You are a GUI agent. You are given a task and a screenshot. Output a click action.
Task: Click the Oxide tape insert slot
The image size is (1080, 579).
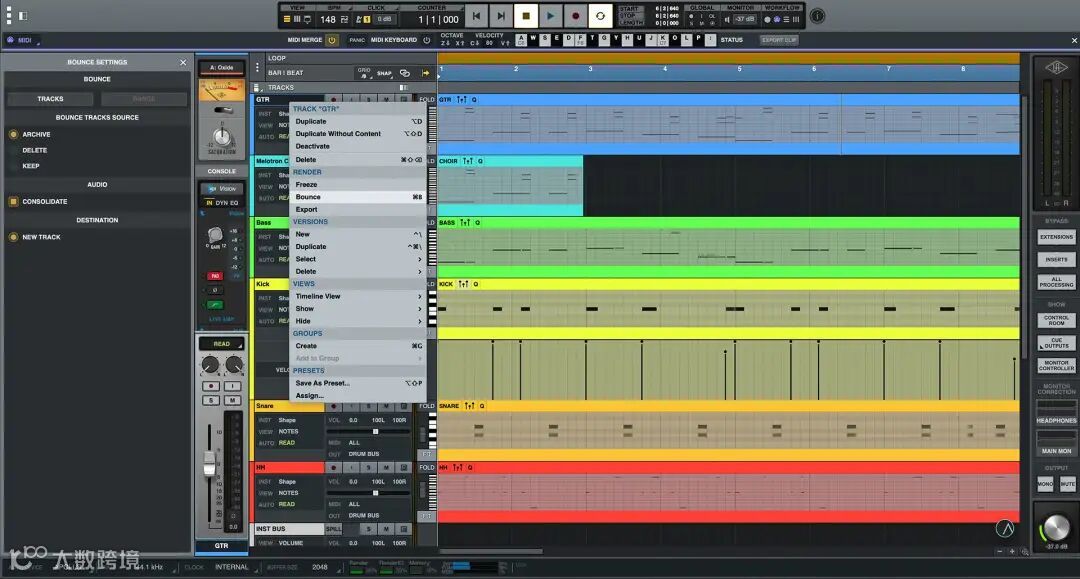coord(221,67)
